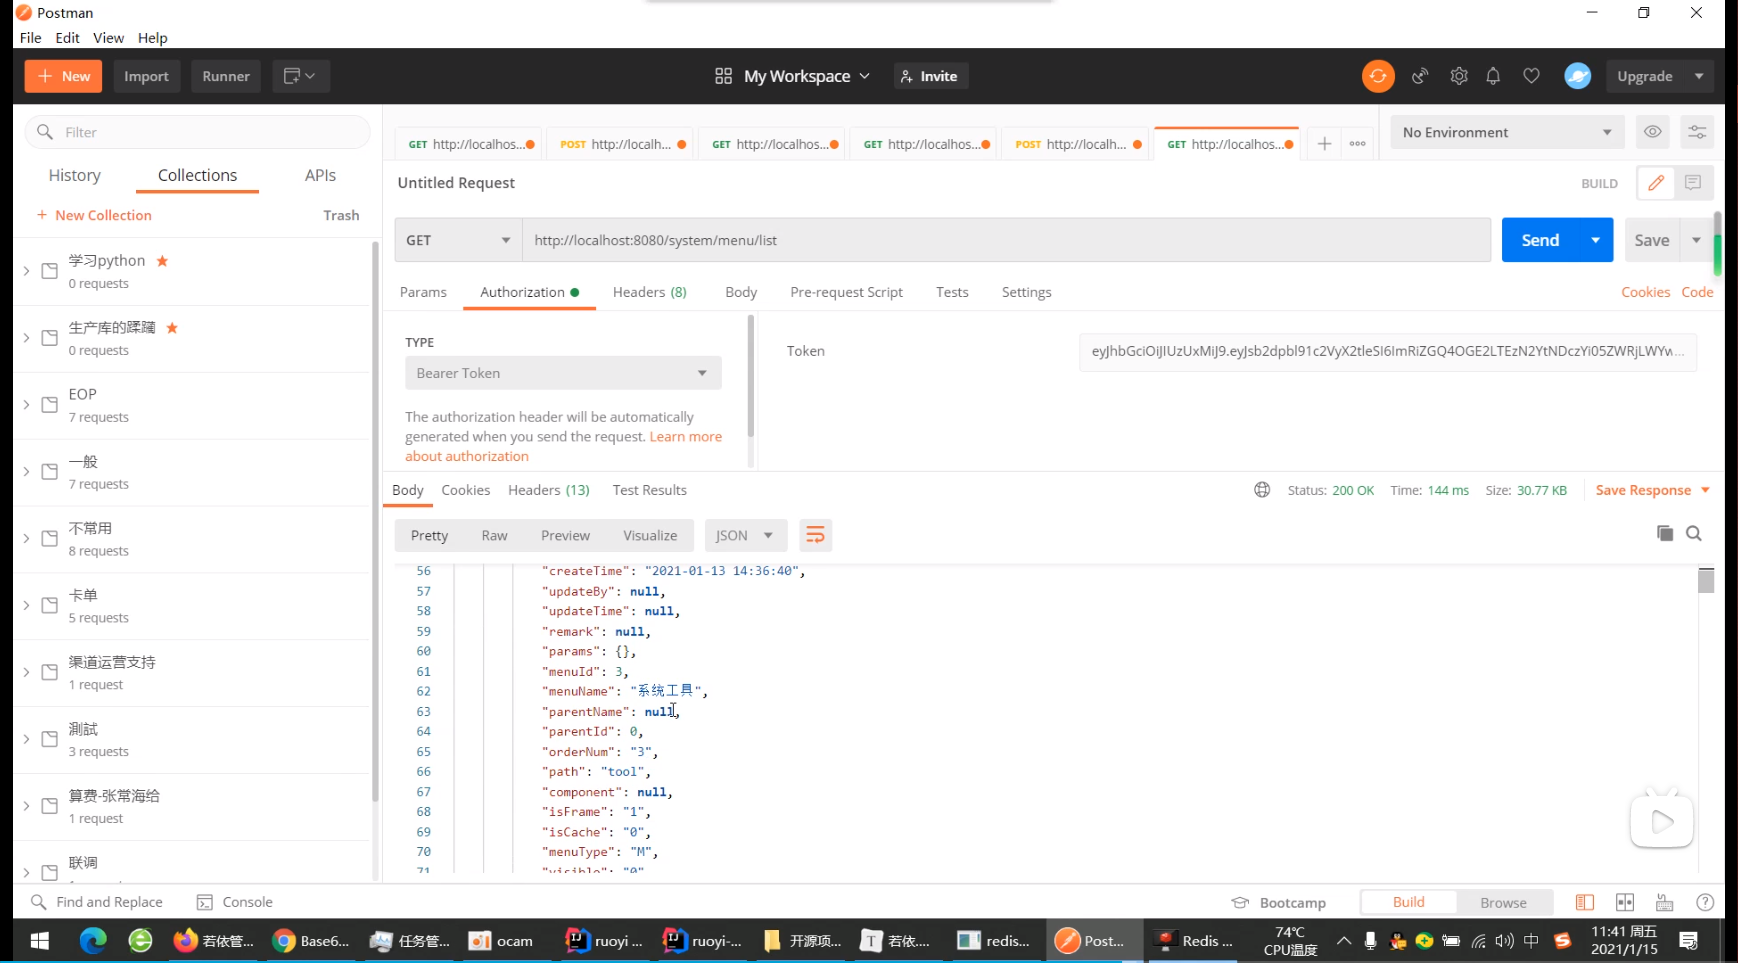This screenshot has height=963, width=1738.
Task: Switch status bar toggle to Build
Action: click(x=1408, y=902)
